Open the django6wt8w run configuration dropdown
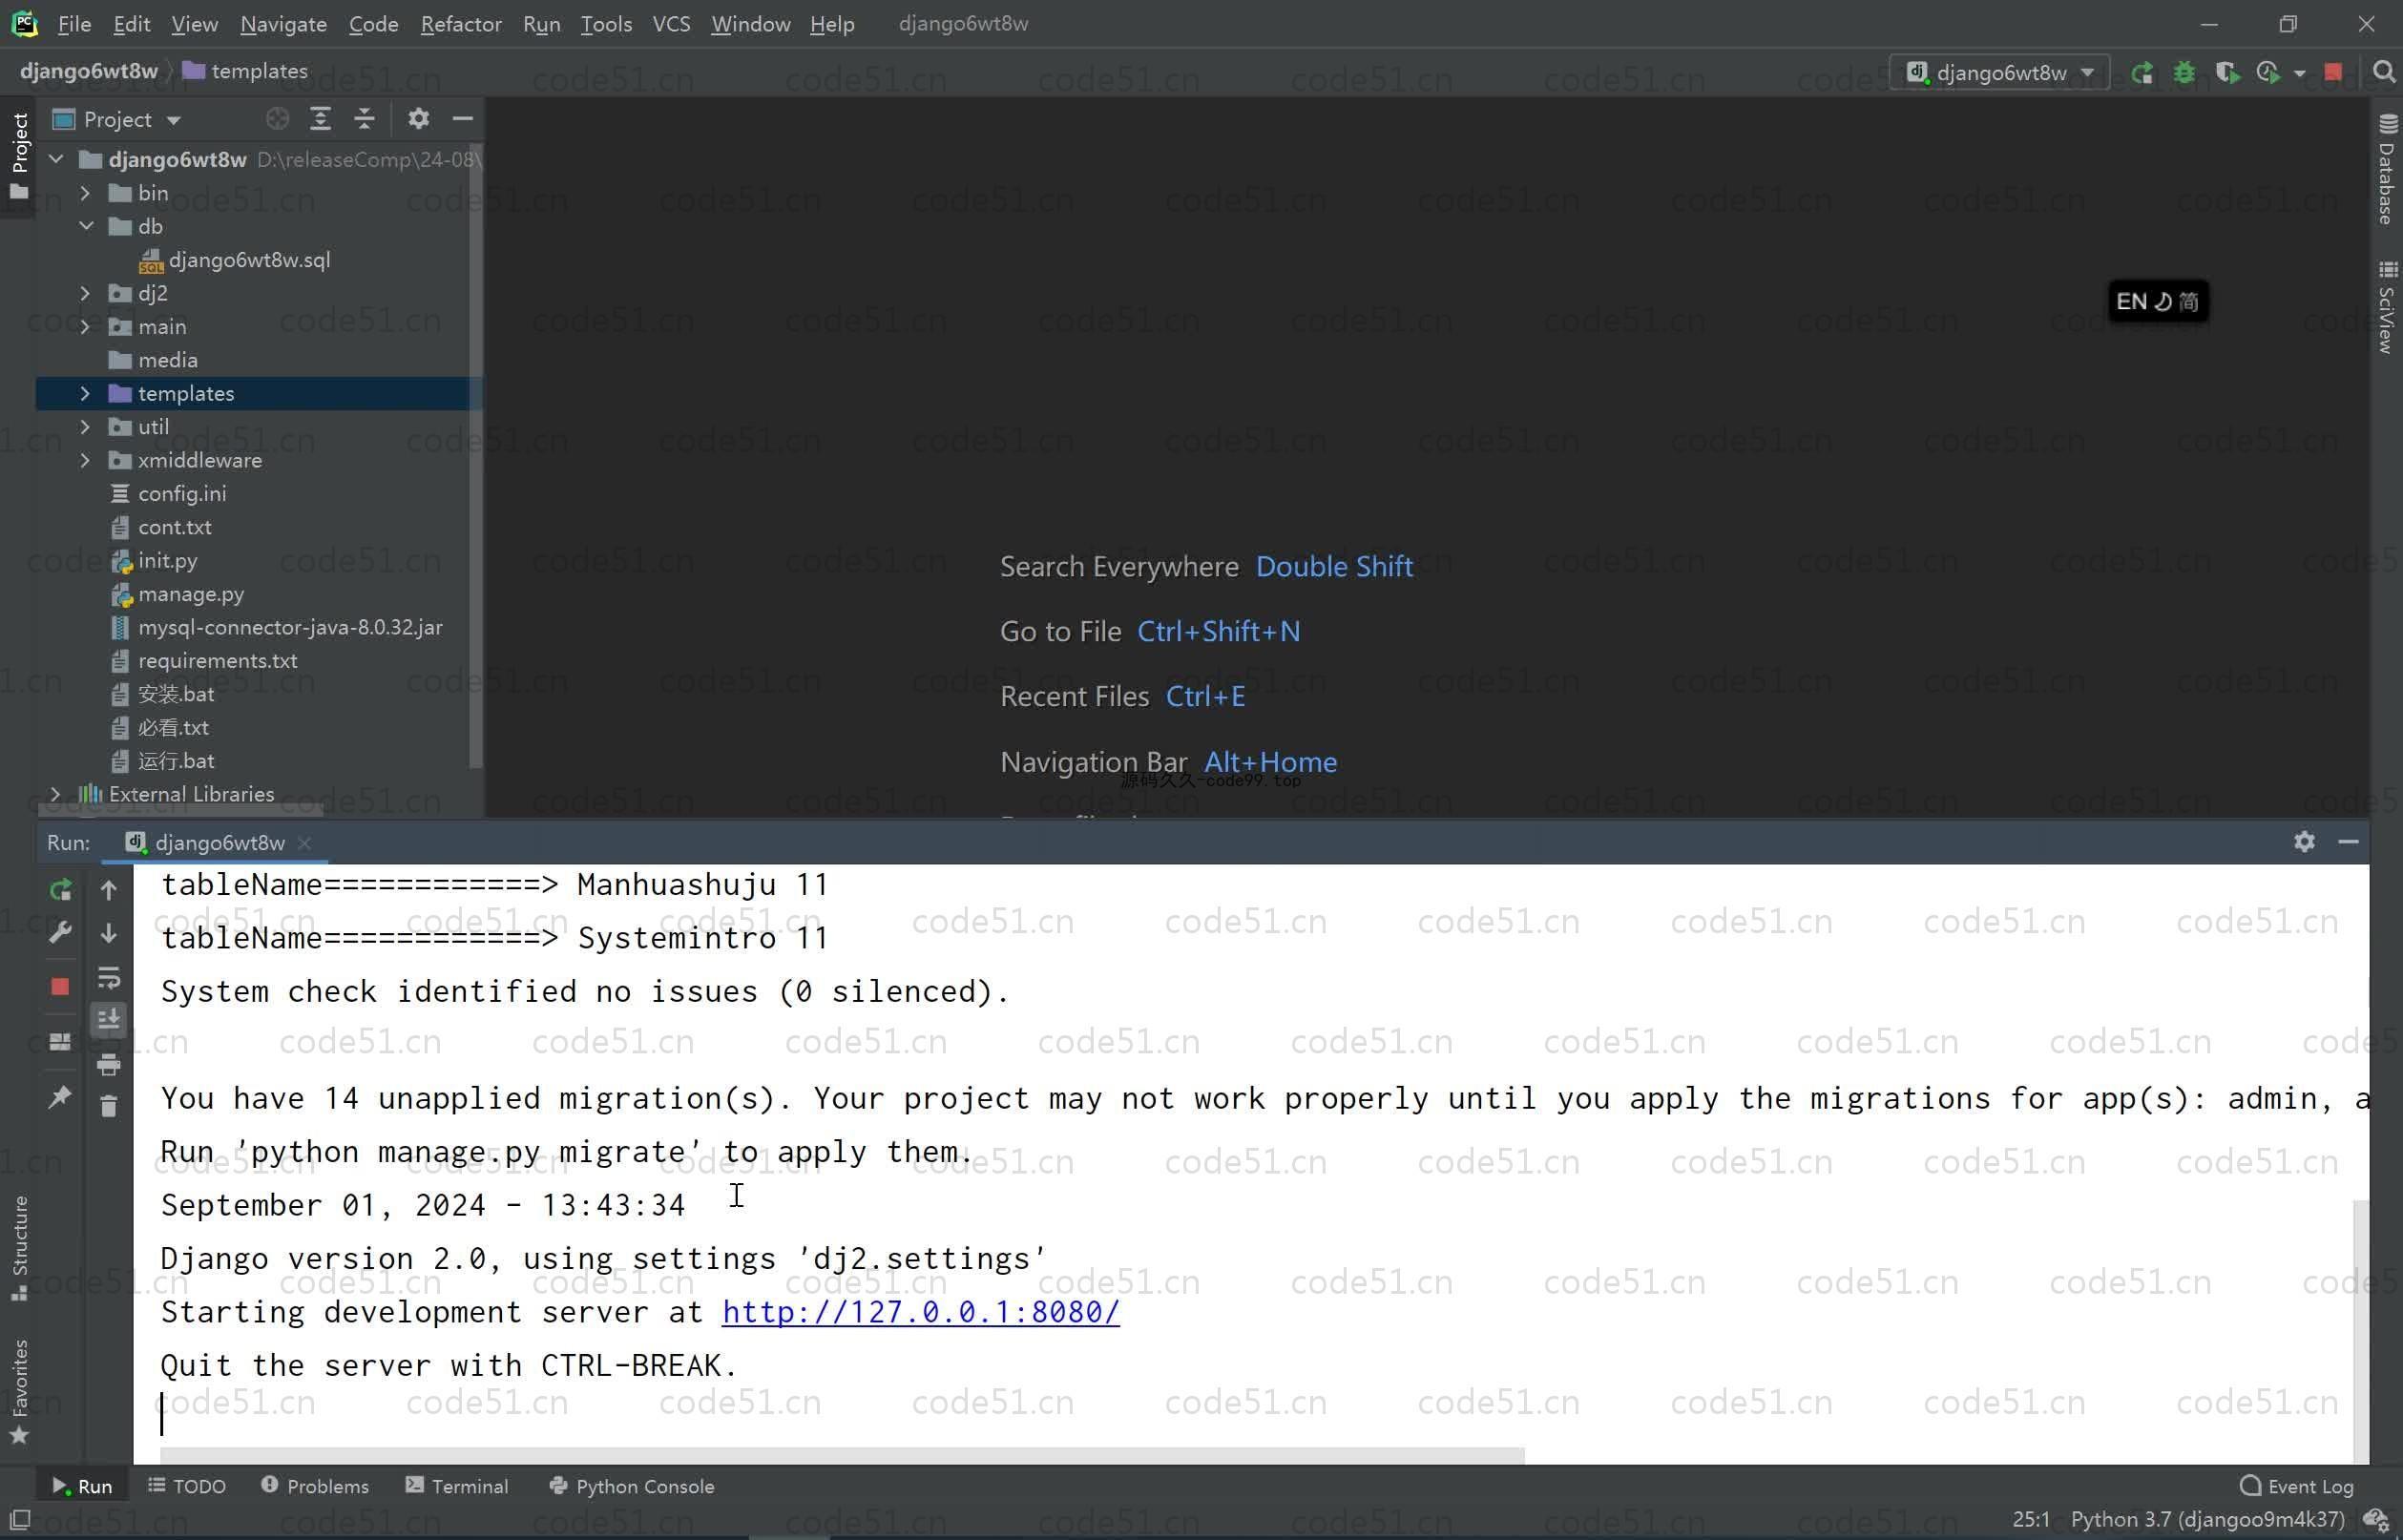Viewport: 2403px width, 1540px height. [x=2000, y=73]
